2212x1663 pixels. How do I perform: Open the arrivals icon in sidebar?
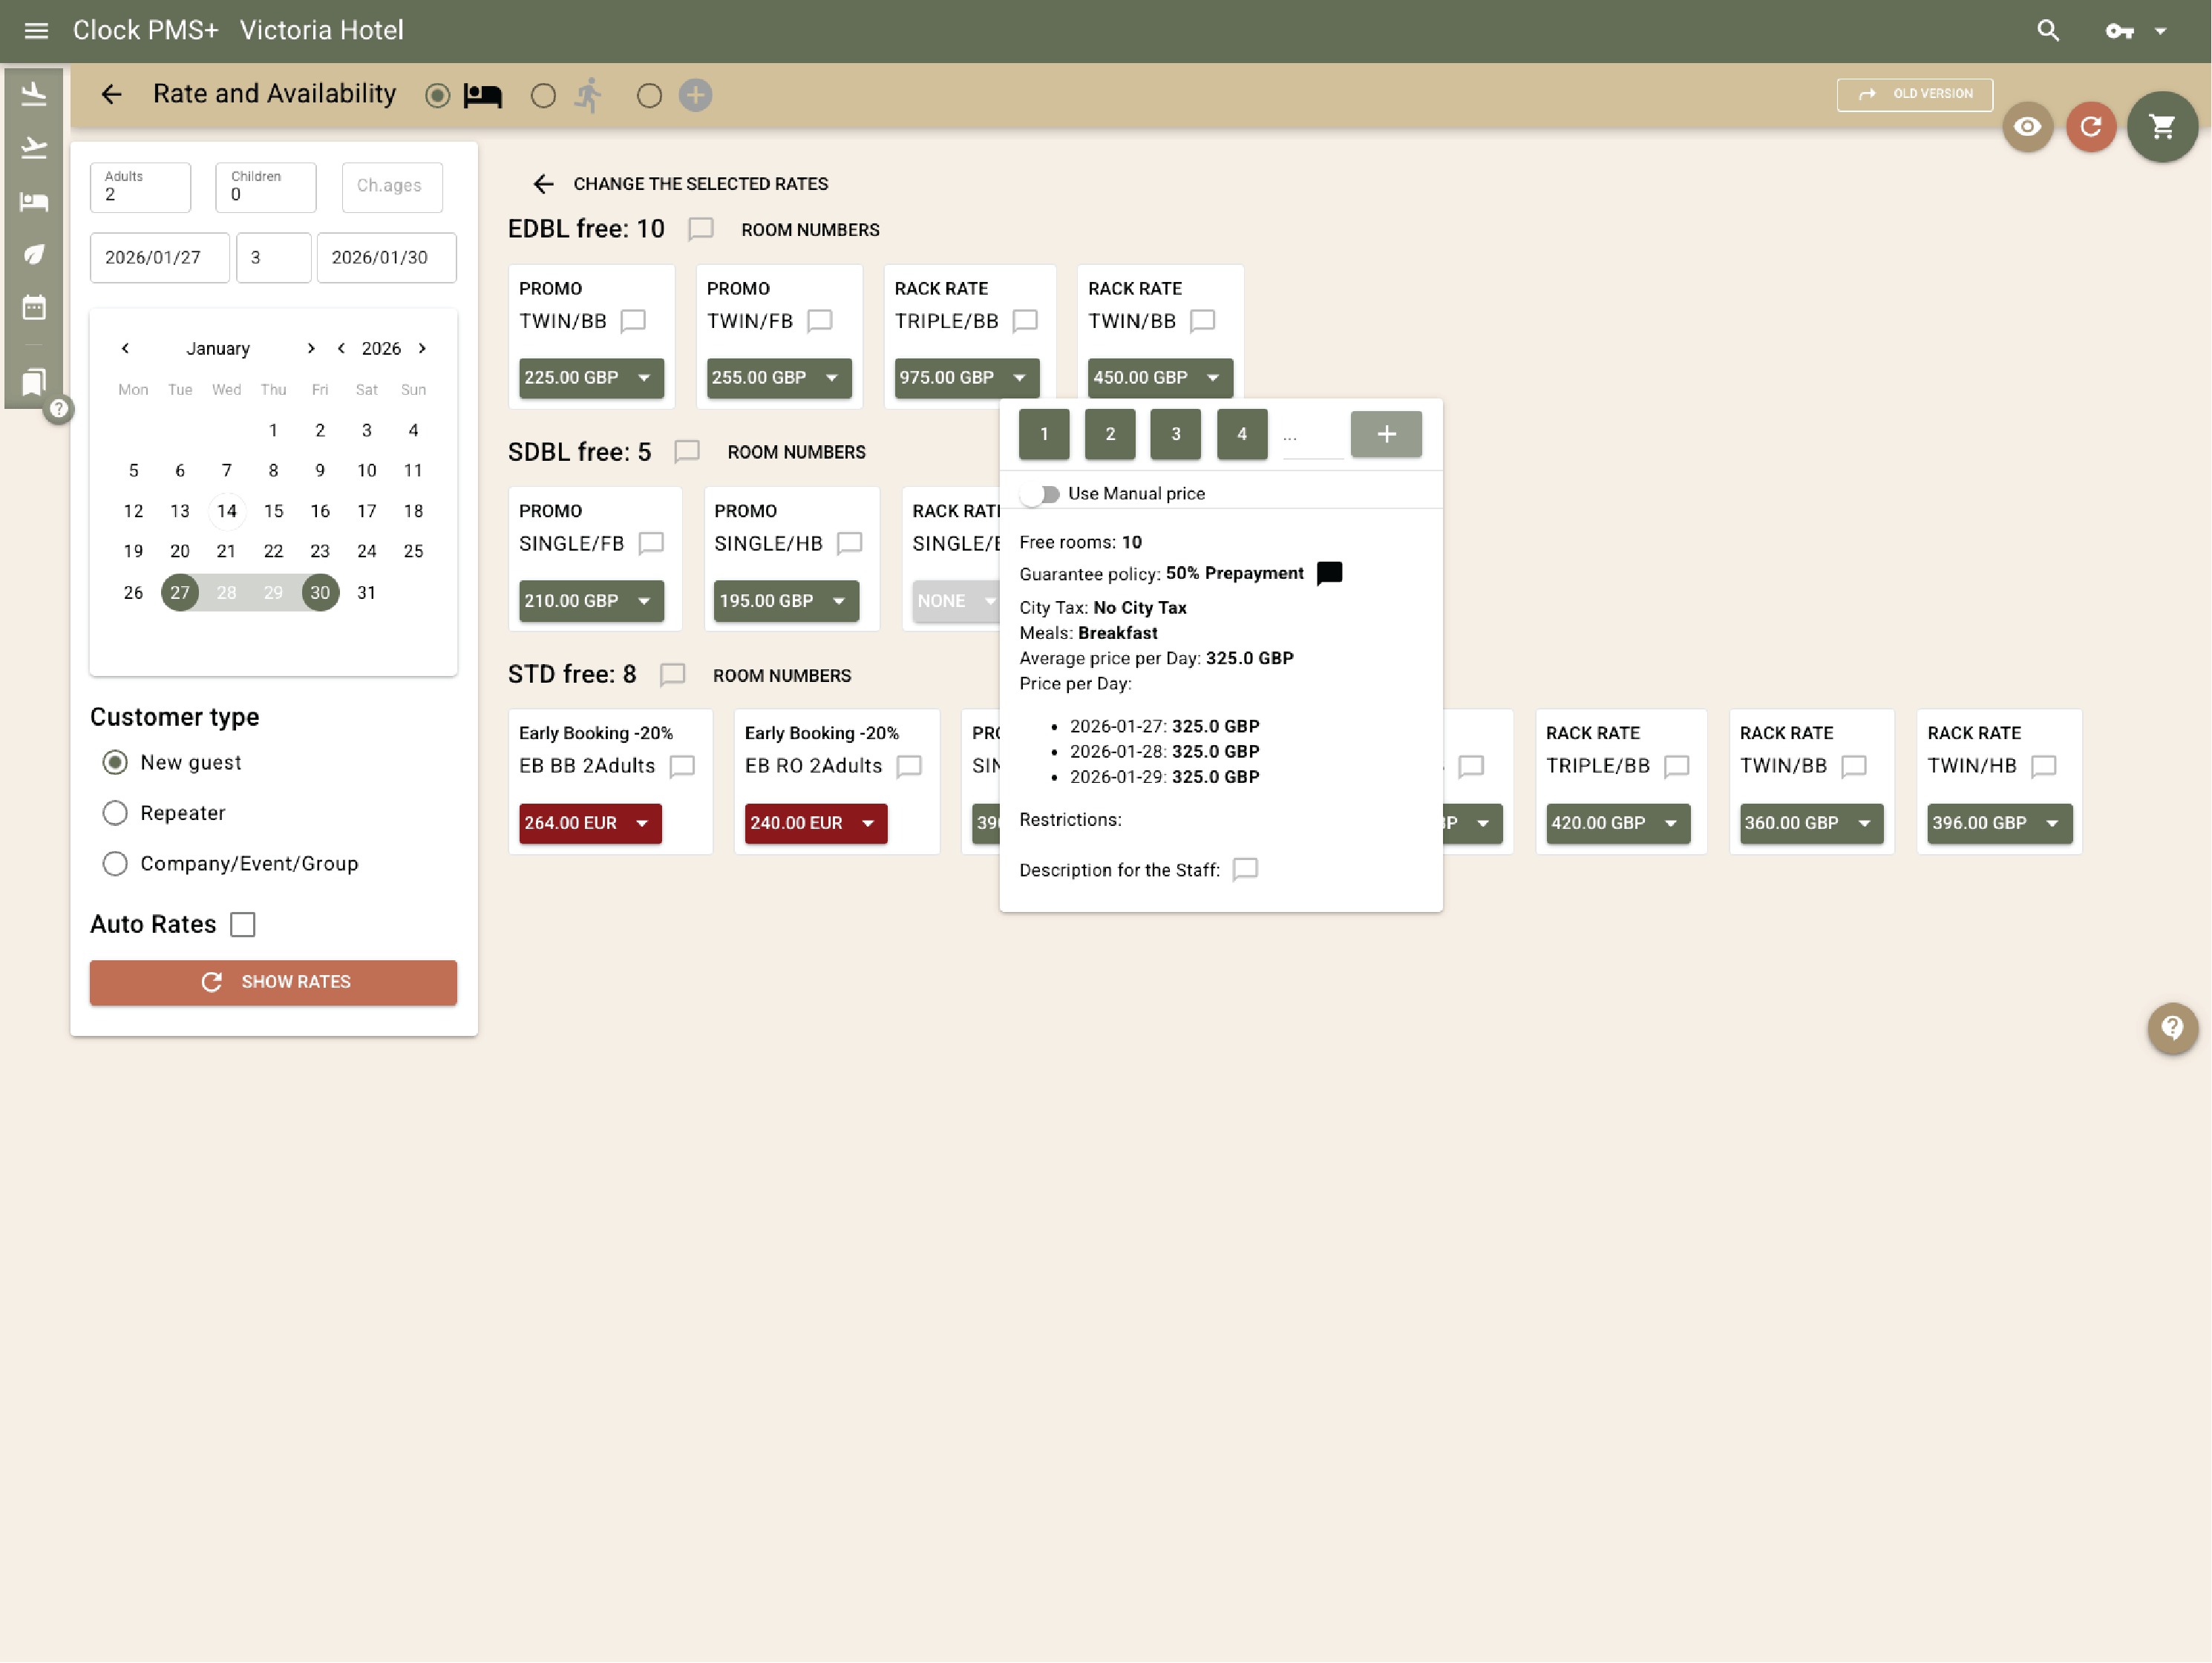coord(34,95)
